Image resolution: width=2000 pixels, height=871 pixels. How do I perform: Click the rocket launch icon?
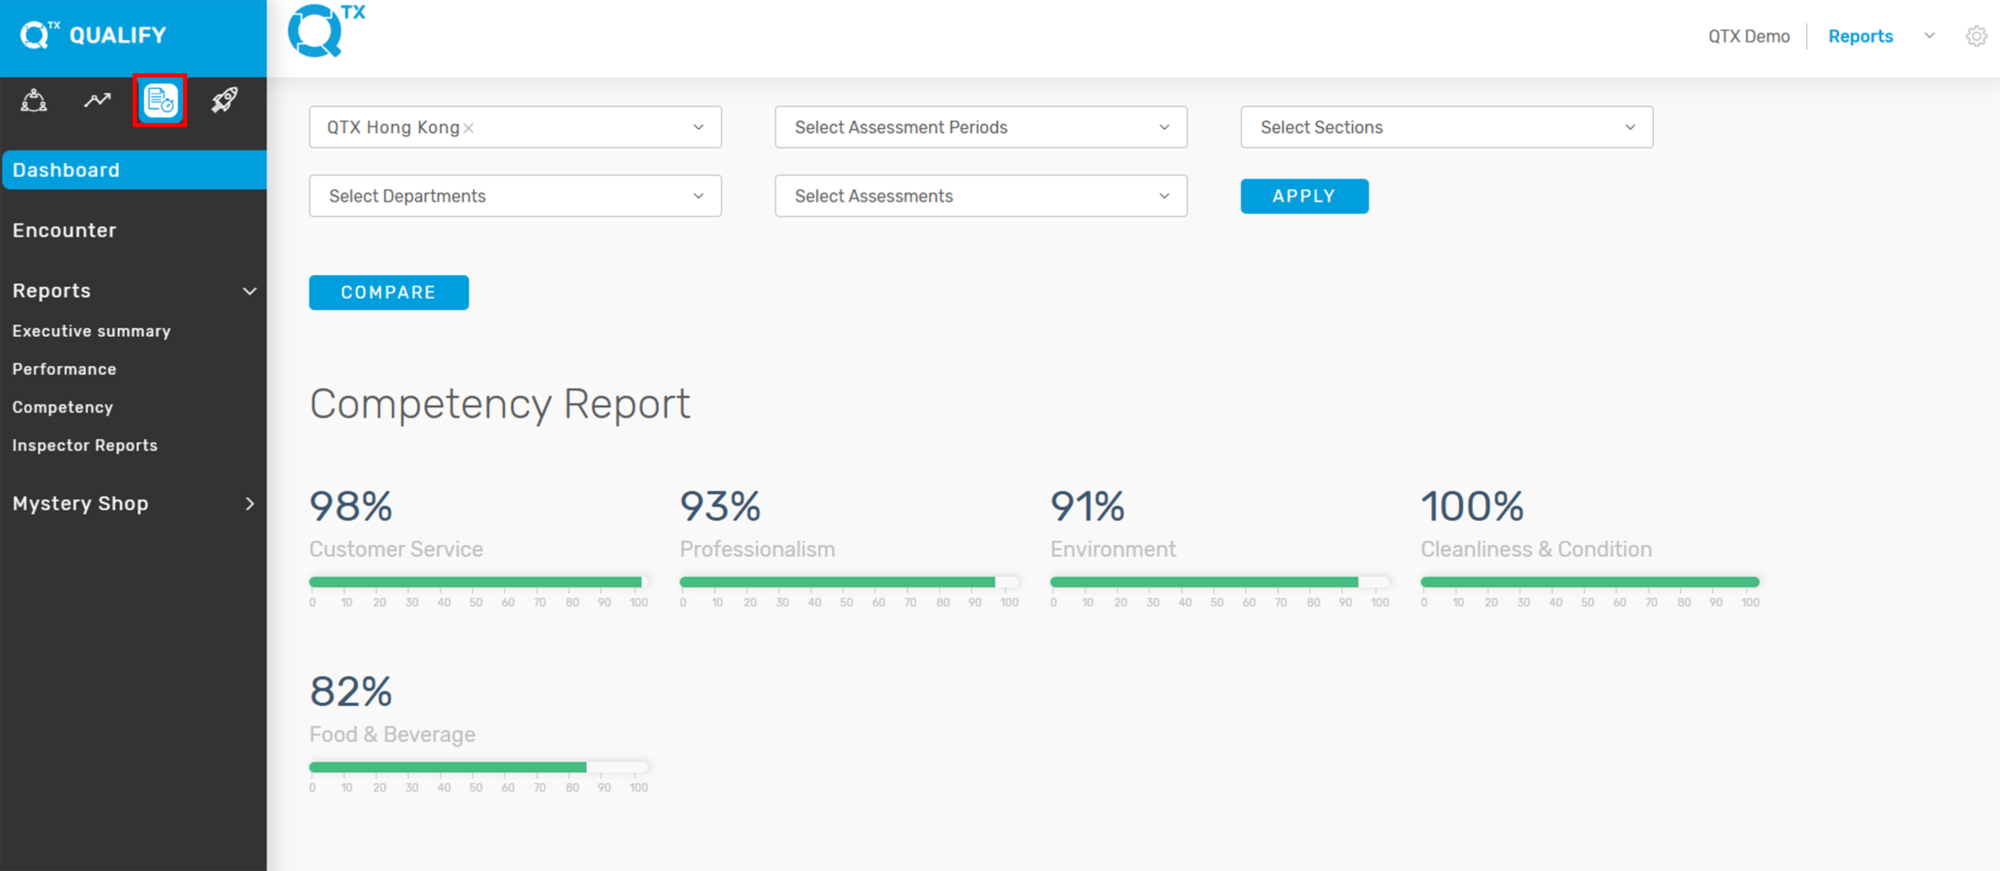224,100
